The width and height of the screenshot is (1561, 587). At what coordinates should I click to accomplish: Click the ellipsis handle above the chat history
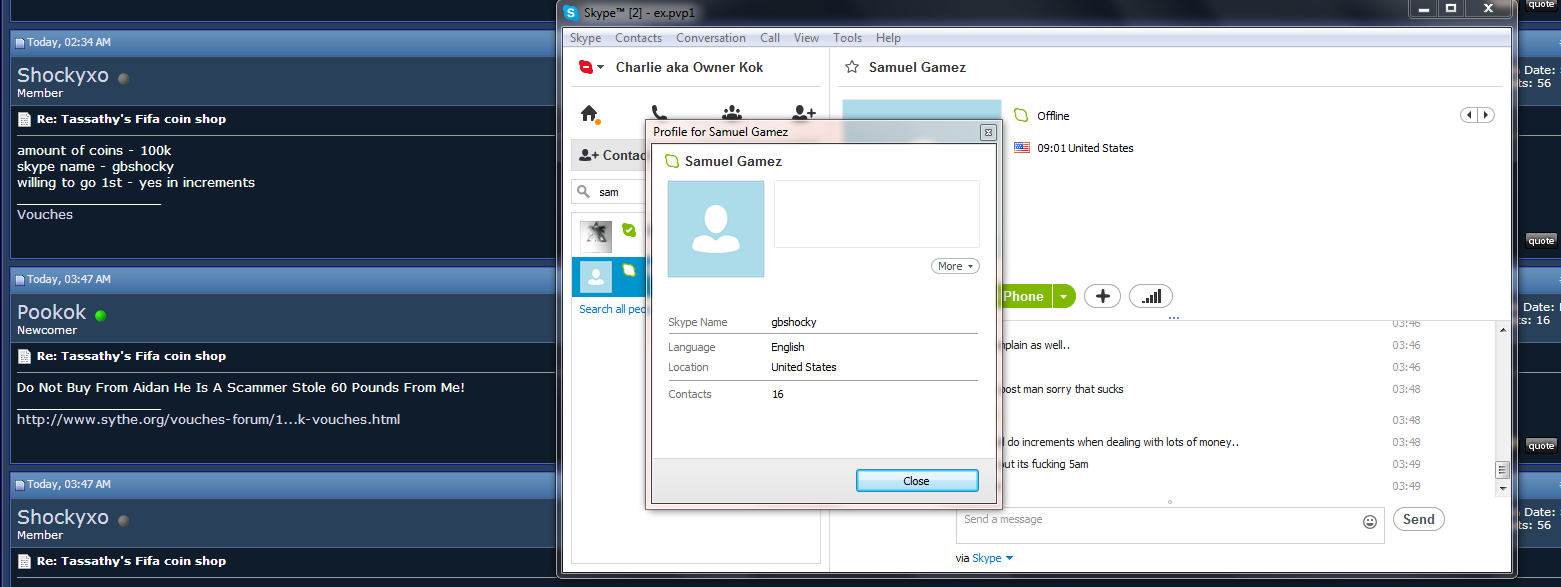pos(1174,318)
